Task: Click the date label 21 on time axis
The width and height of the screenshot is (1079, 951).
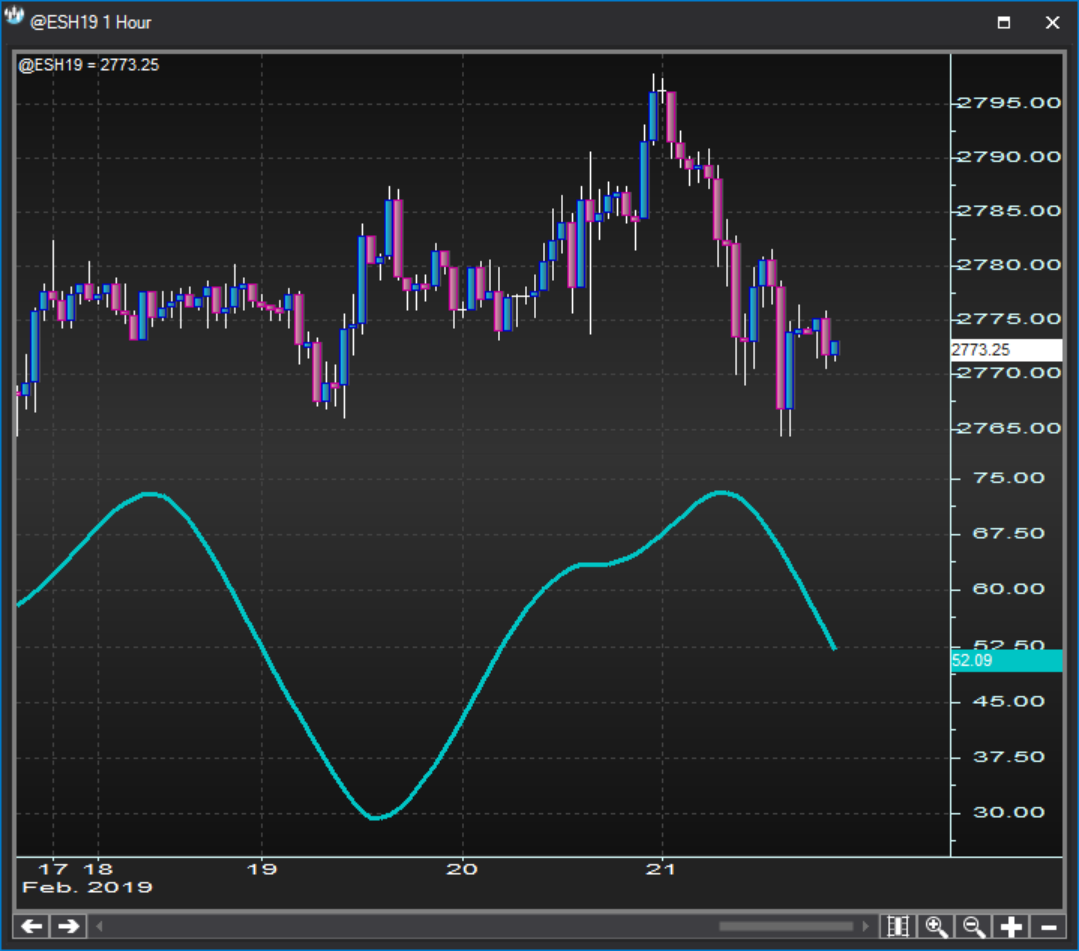Action: (x=661, y=869)
